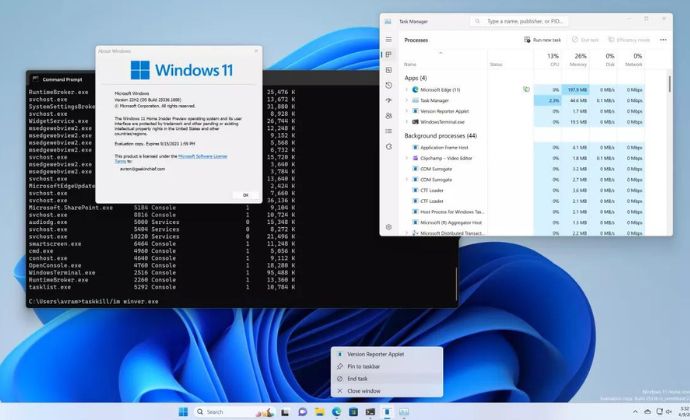The width and height of the screenshot is (690, 420).
Task: Open Startup apps icon in Task Manager sidebar
Action: click(389, 100)
